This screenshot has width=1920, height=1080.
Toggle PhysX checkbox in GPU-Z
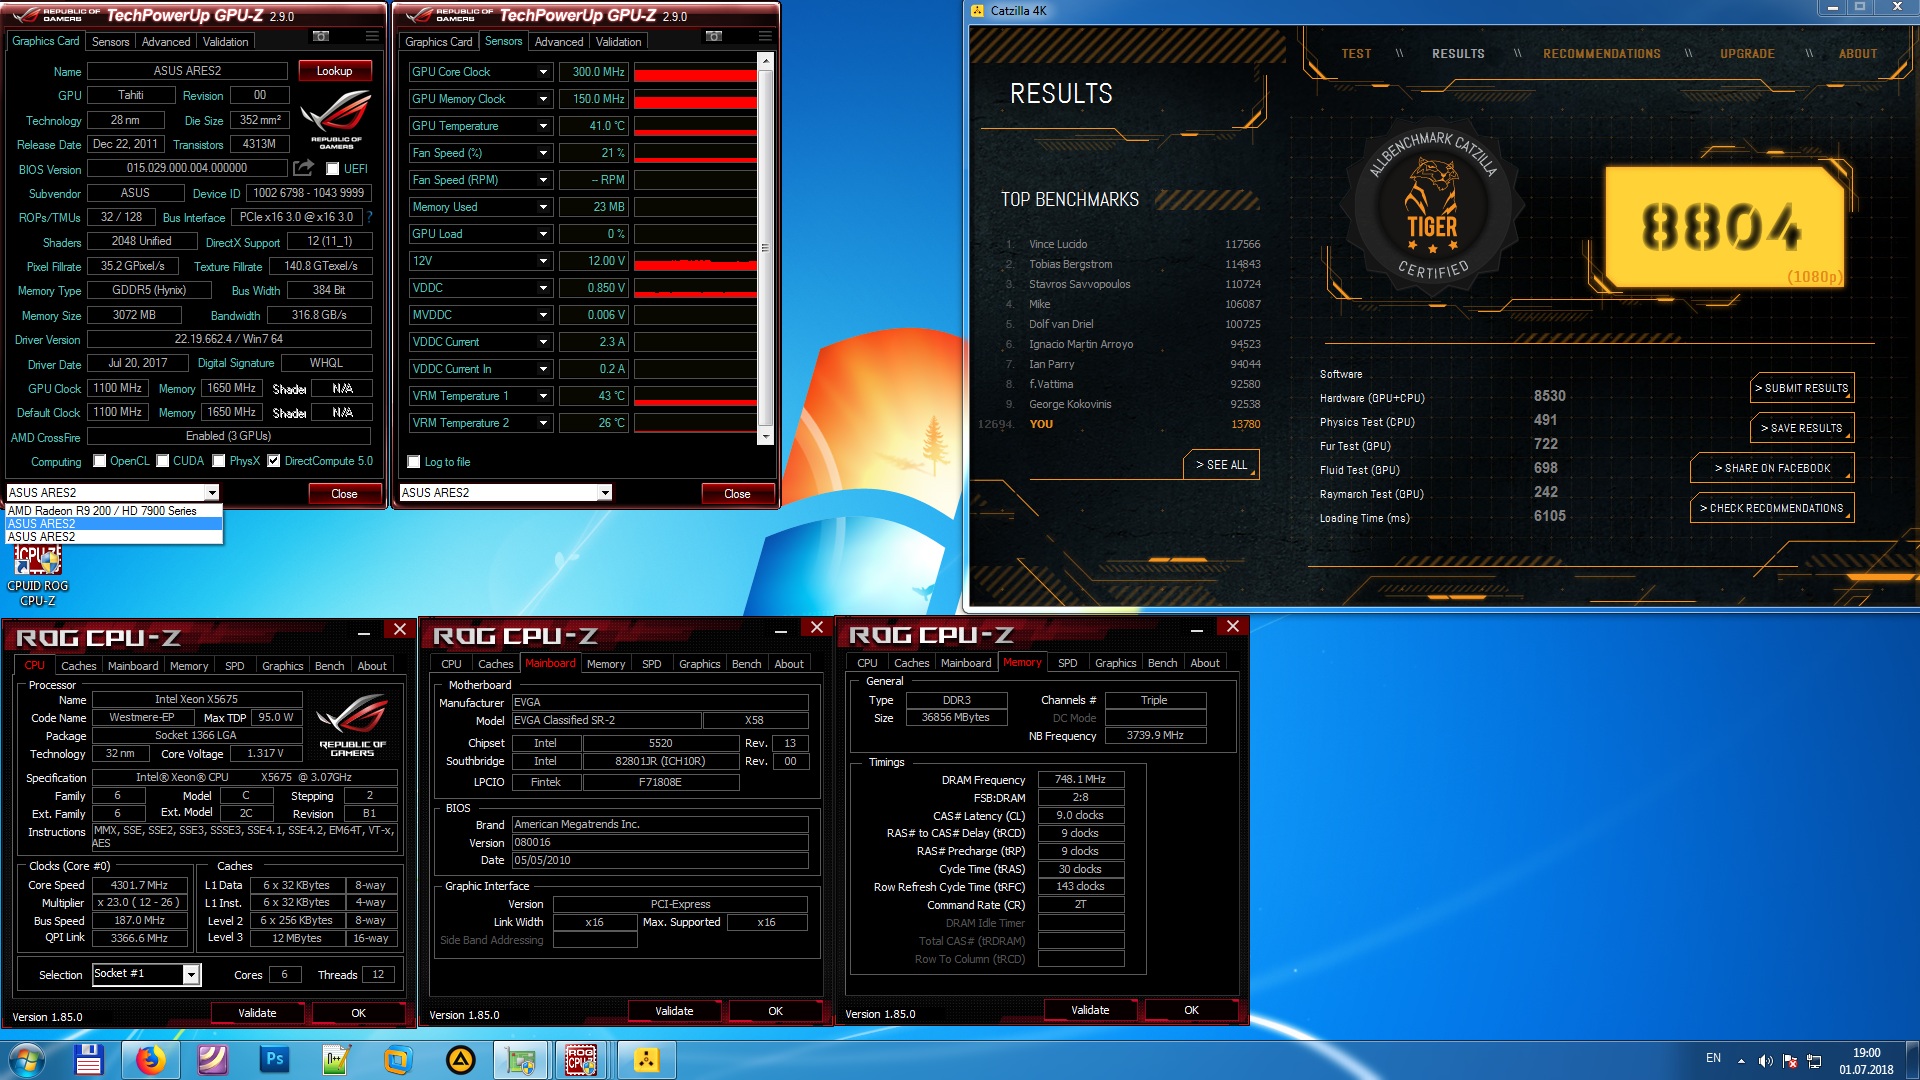[x=219, y=461]
